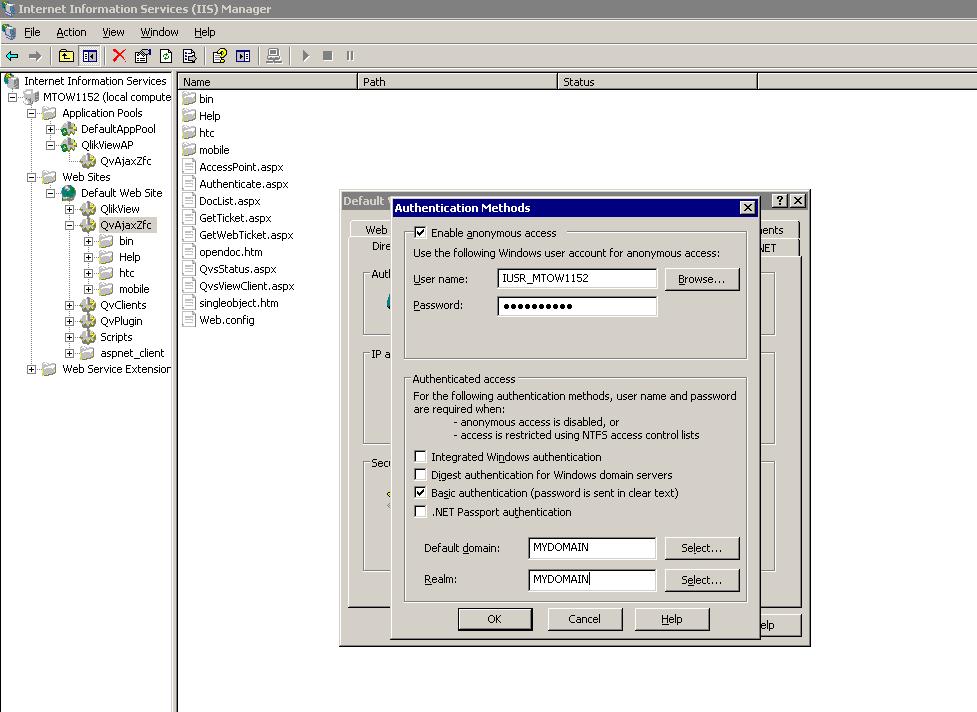The image size is (977, 712).
Task: Enable Integrated Windows authentication checkbox
Action: coord(420,457)
